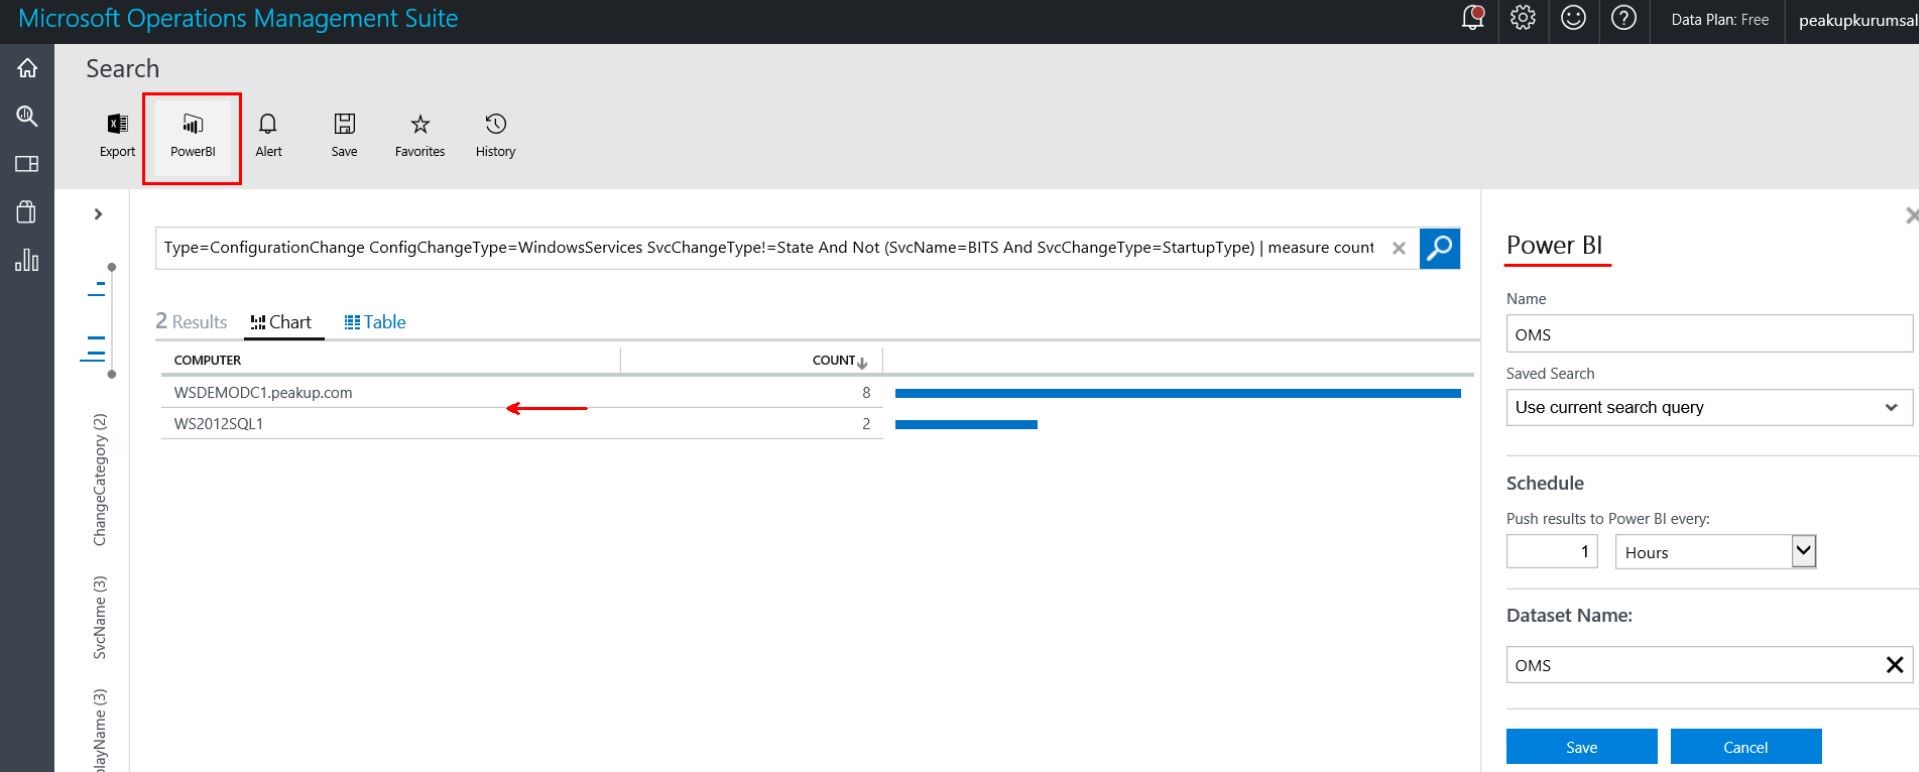The width and height of the screenshot is (1919, 772).
Task: Switch to the Table view tab
Action: pyautogui.click(x=375, y=322)
